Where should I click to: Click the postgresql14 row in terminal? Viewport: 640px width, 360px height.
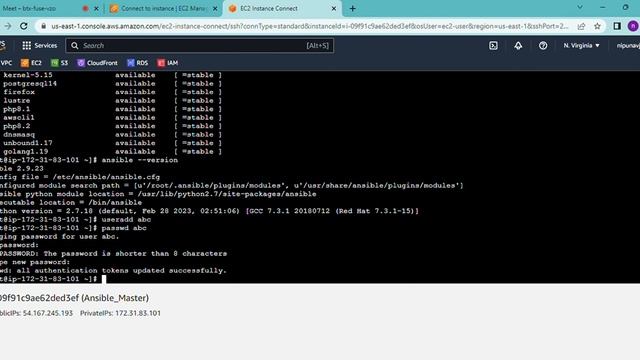112,84
